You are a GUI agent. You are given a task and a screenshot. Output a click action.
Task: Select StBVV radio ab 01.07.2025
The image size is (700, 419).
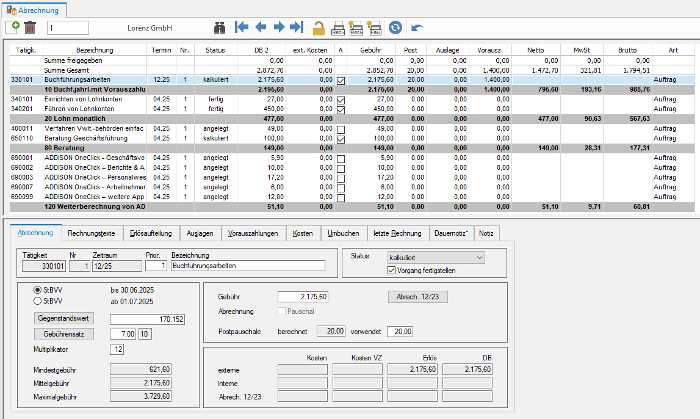click(x=38, y=301)
